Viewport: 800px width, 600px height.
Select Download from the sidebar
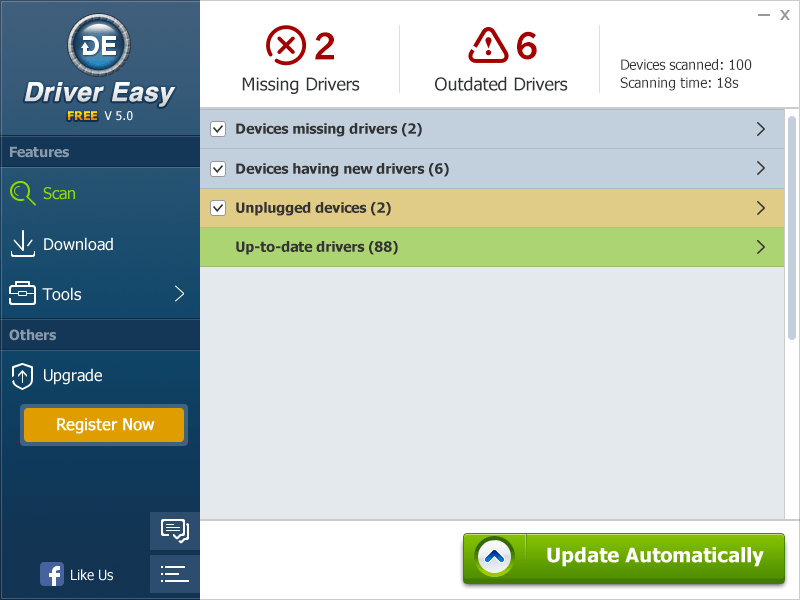(x=74, y=244)
